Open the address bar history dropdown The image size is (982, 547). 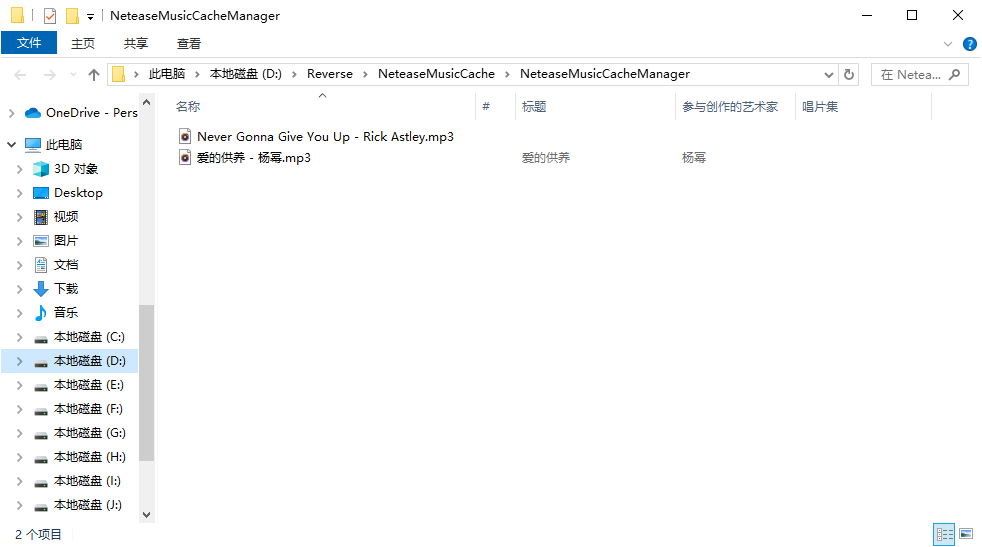click(829, 75)
